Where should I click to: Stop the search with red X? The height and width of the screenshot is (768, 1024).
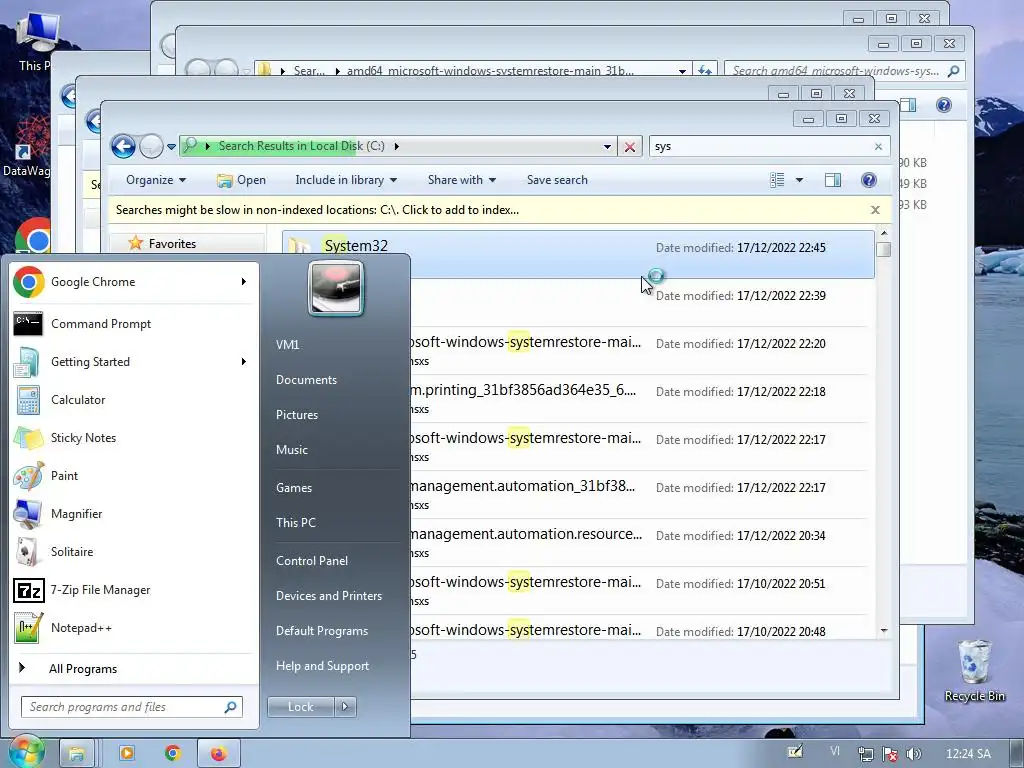(x=630, y=146)
